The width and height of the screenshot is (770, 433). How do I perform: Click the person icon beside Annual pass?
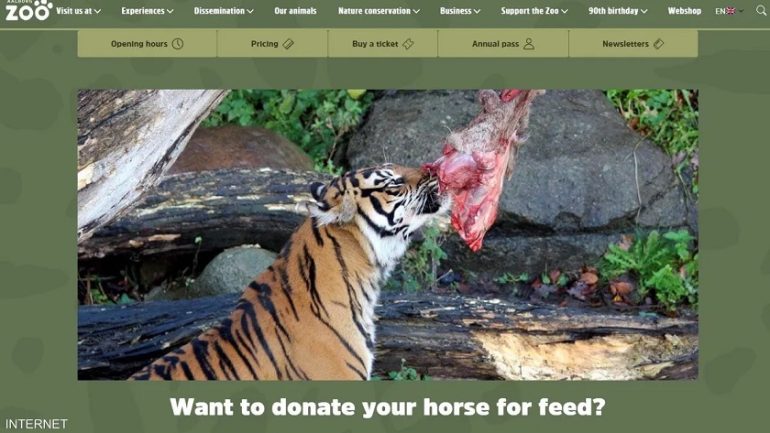529,44
